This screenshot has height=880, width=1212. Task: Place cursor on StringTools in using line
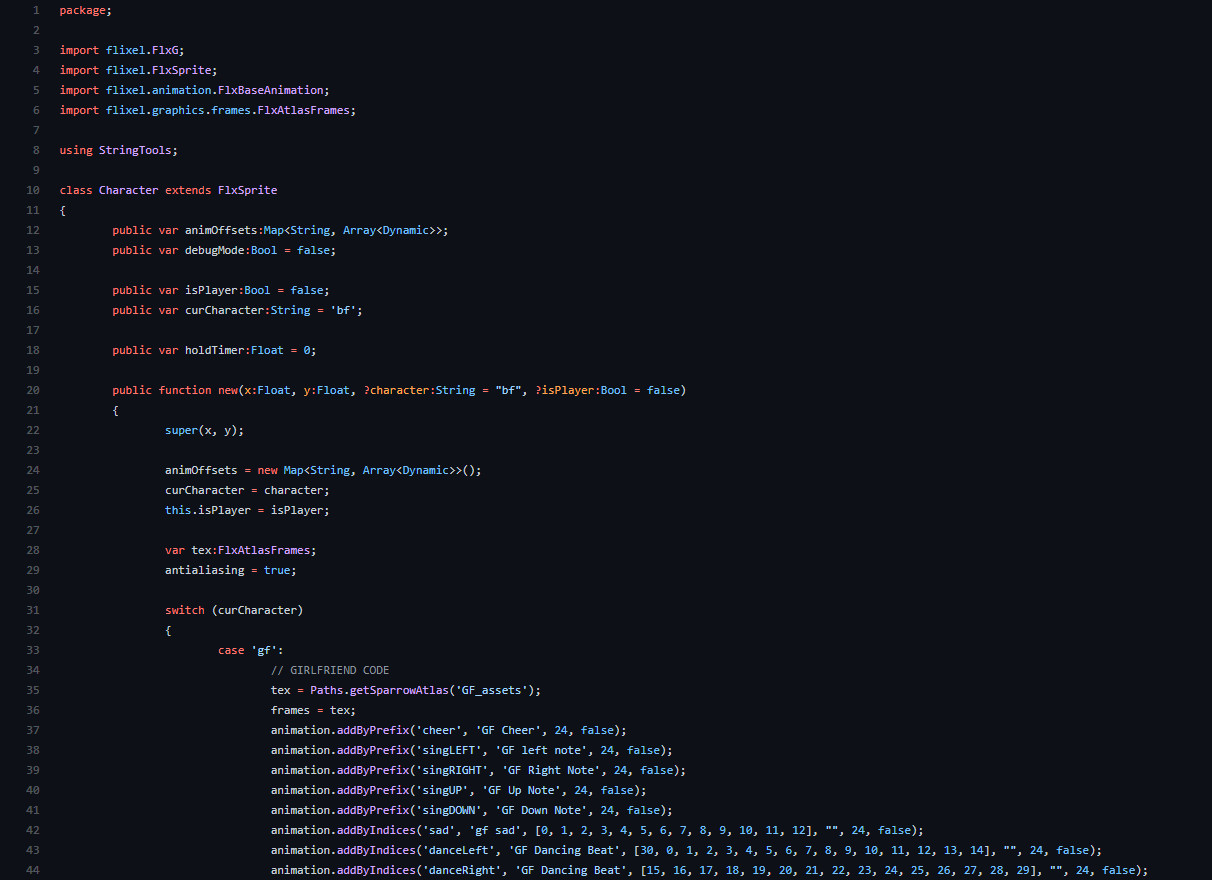[137, 150]
